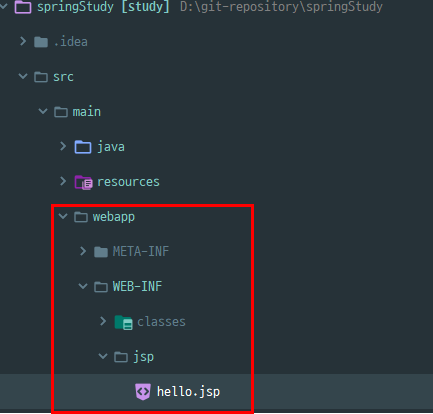Collapse the main folder arrow
This screenshot has height=414, width=433.
(43, 111)
